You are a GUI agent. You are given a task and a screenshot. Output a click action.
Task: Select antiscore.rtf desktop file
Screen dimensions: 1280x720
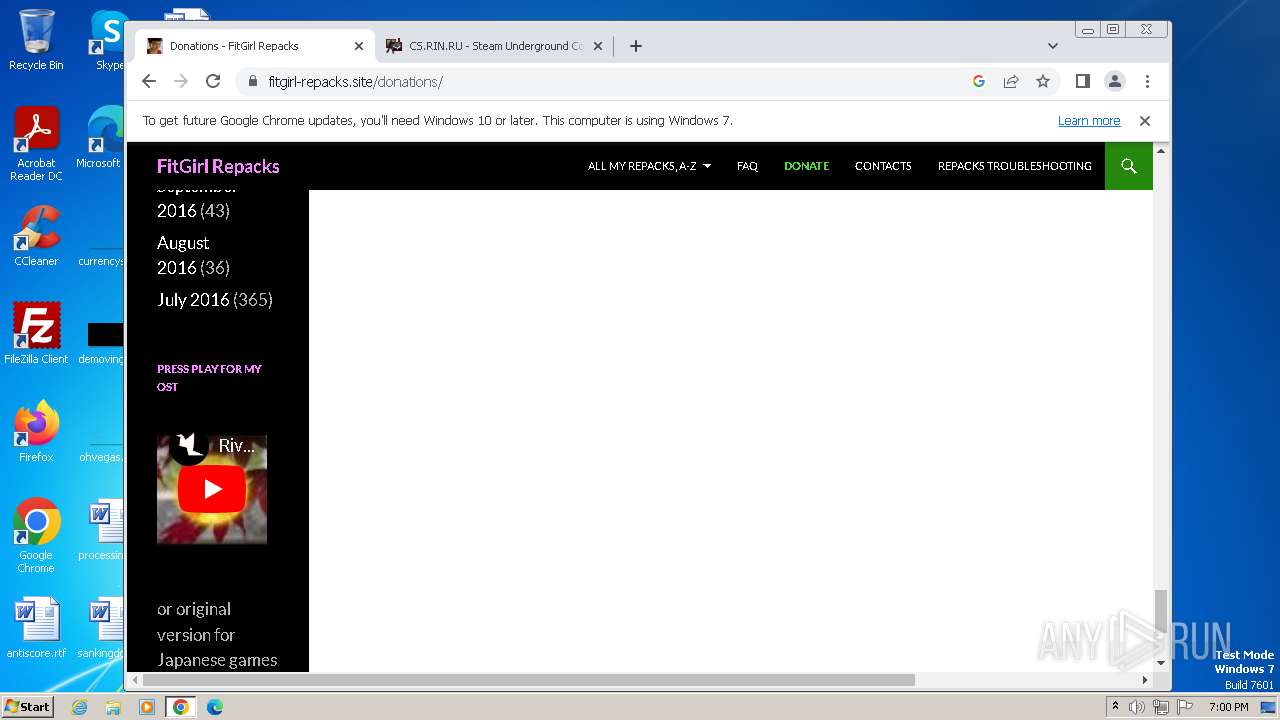pyautogui.click(x=36, y=628)
